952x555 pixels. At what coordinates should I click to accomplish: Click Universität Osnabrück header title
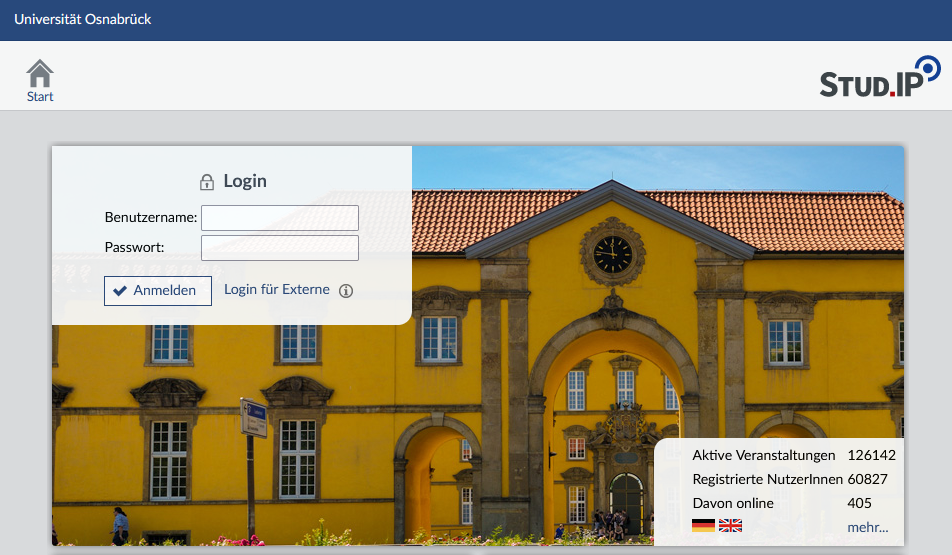[83, 19]
